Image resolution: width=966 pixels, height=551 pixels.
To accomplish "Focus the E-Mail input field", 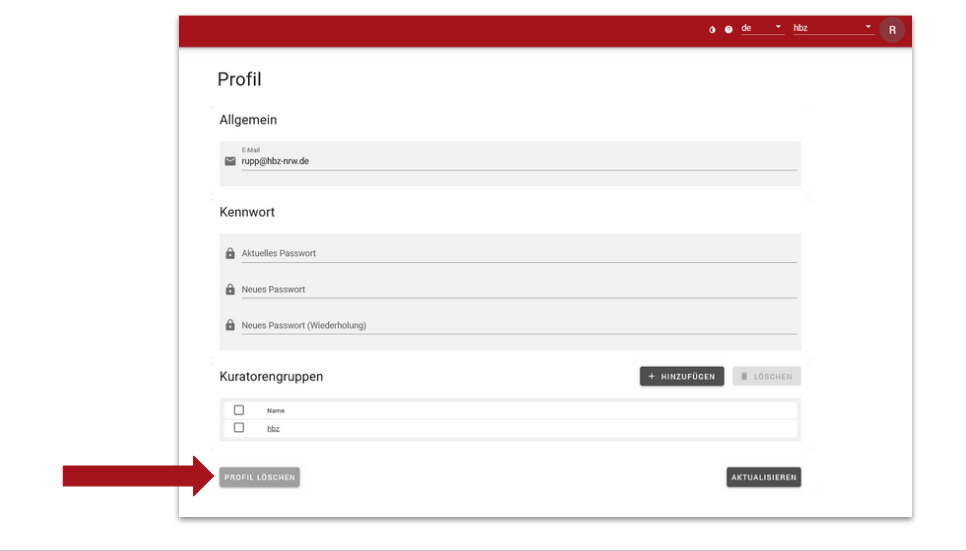I will [518, 161].
